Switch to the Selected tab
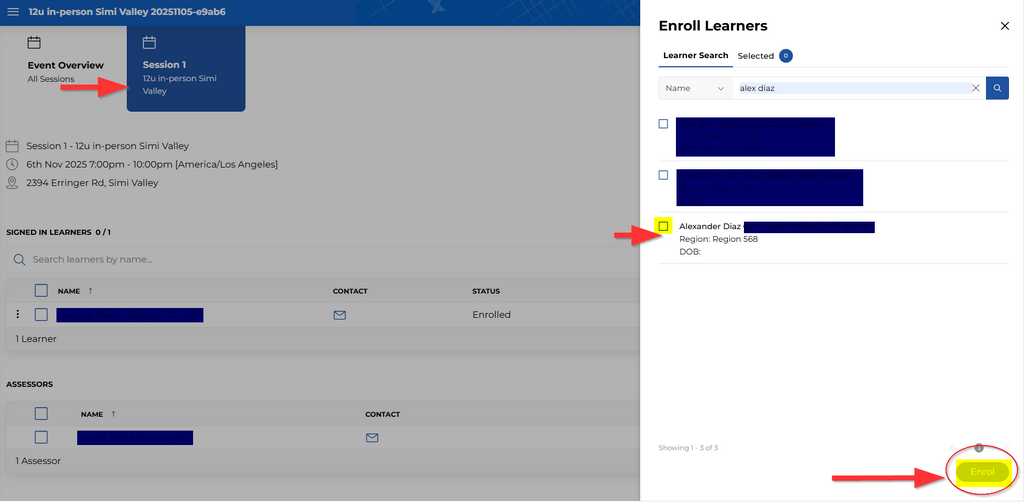Screen dimensions: 1024x502 click(x=764, y=56)
